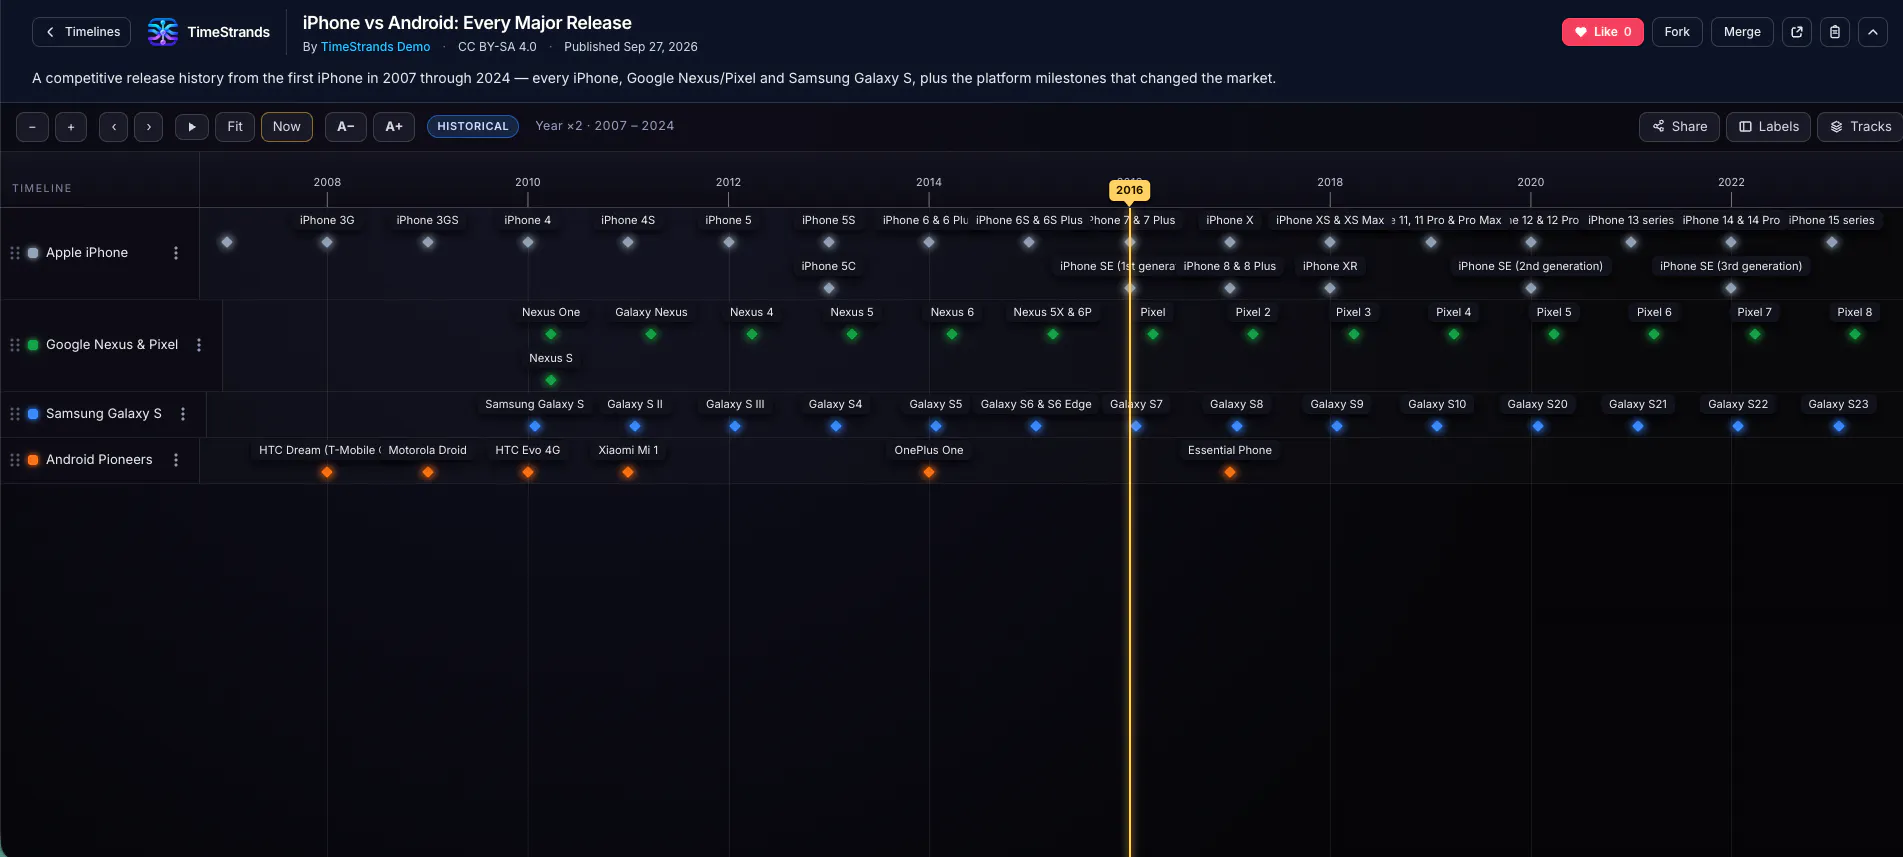
Task: Open the Share options
Action: tap(1680, 127)
